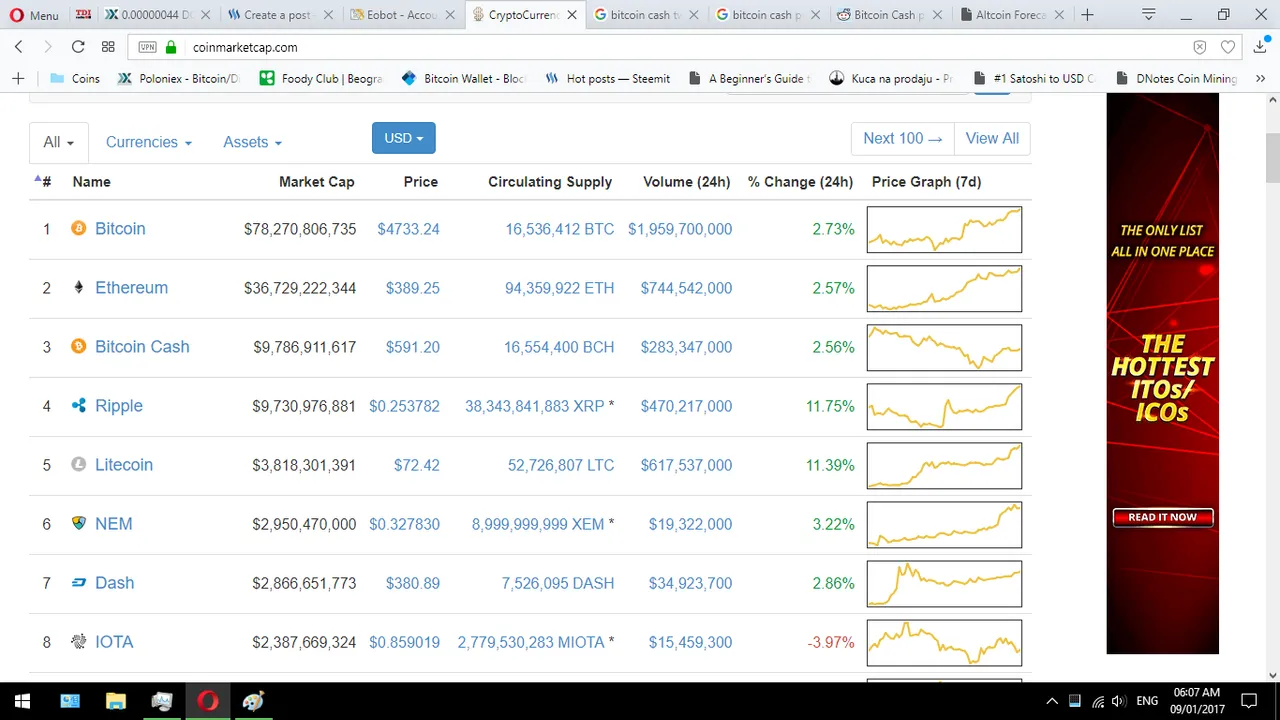Click the green site security padlock

point(171,47)
